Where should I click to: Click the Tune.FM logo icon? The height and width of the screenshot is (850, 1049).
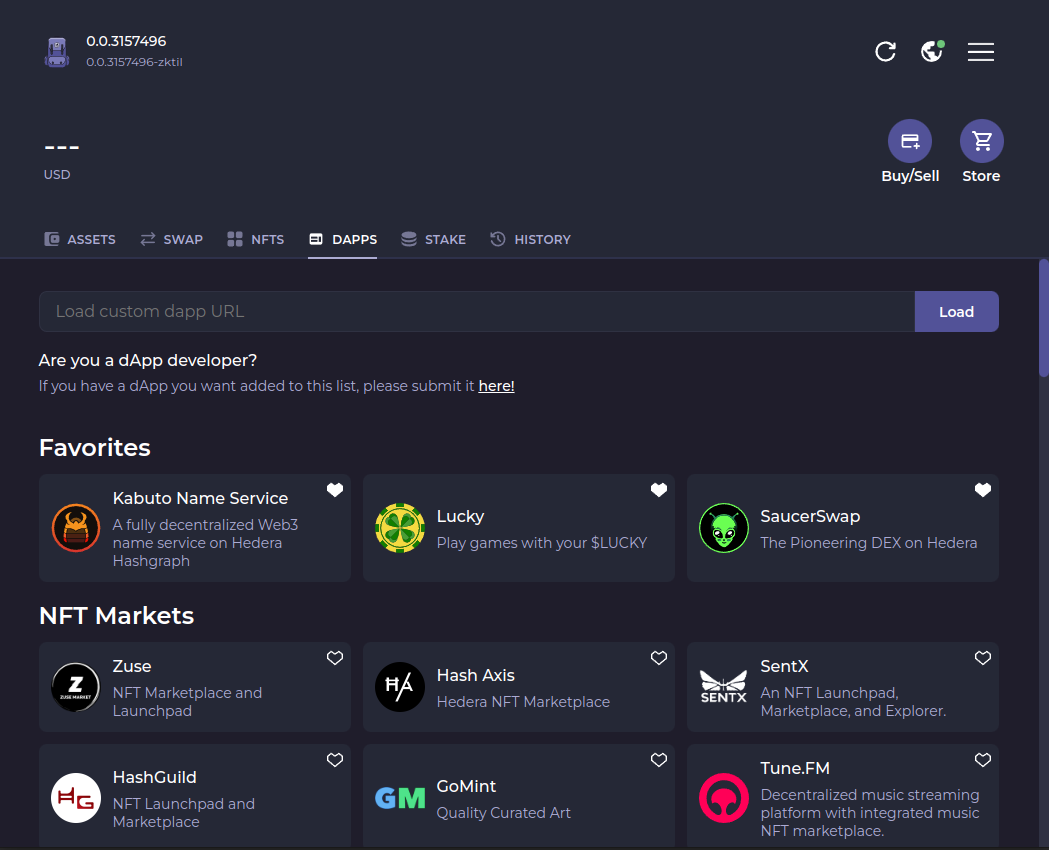click(723, 797)
